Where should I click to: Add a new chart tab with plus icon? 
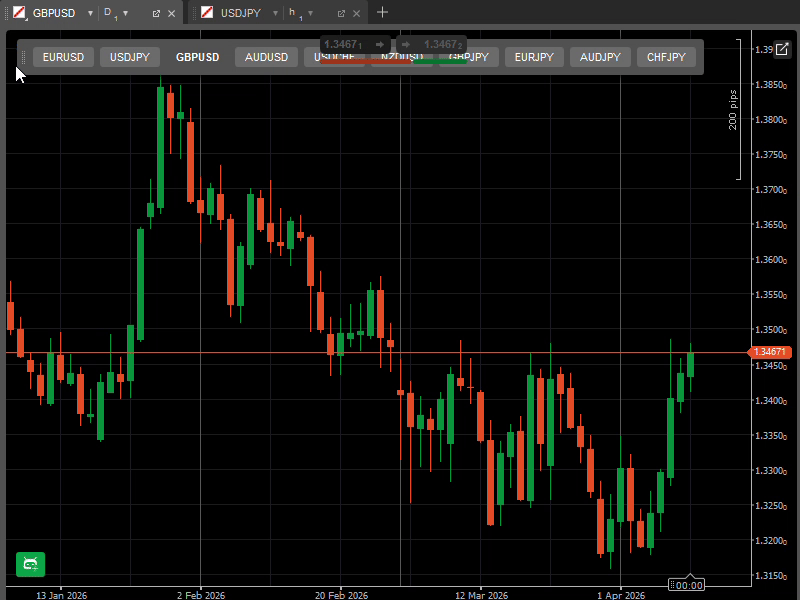click(382, 13)
